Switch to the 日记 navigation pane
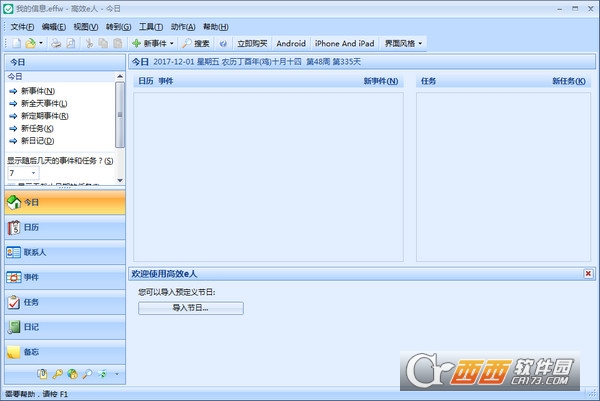 tap(65, 327)
